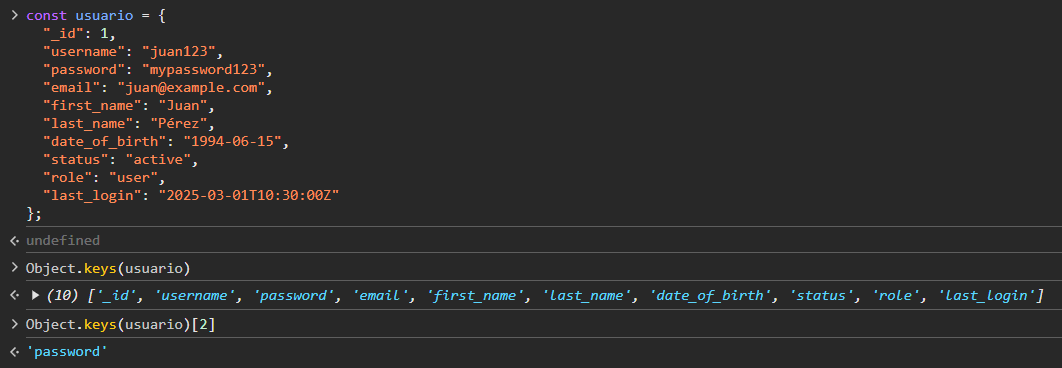The image size is (1062, 368).
Task: Click 'email' in the array output
Action: [382, 295]
